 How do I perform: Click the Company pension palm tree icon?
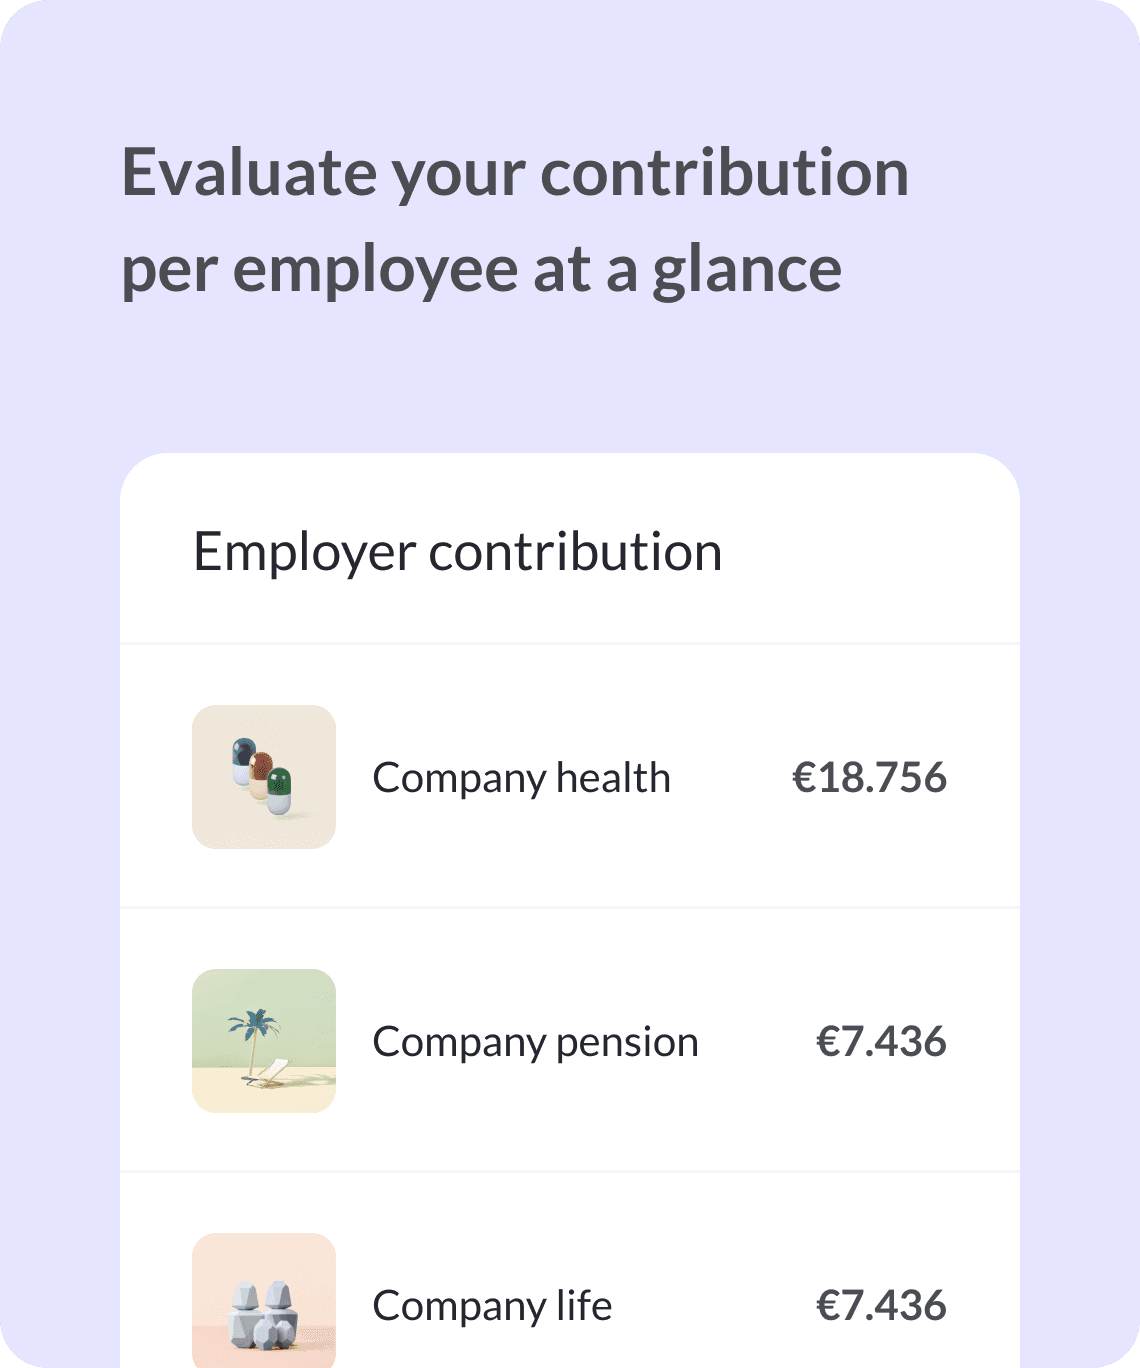pyautogui.click(x=264, y=1041)
